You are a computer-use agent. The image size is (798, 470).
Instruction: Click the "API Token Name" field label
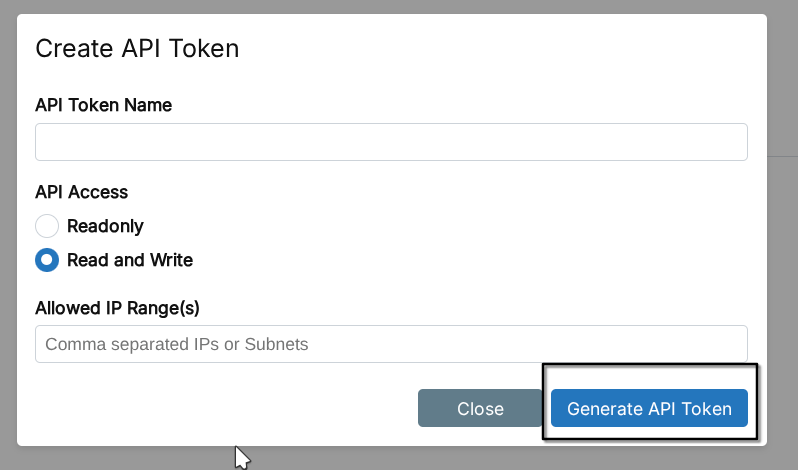tap(103, 105)
